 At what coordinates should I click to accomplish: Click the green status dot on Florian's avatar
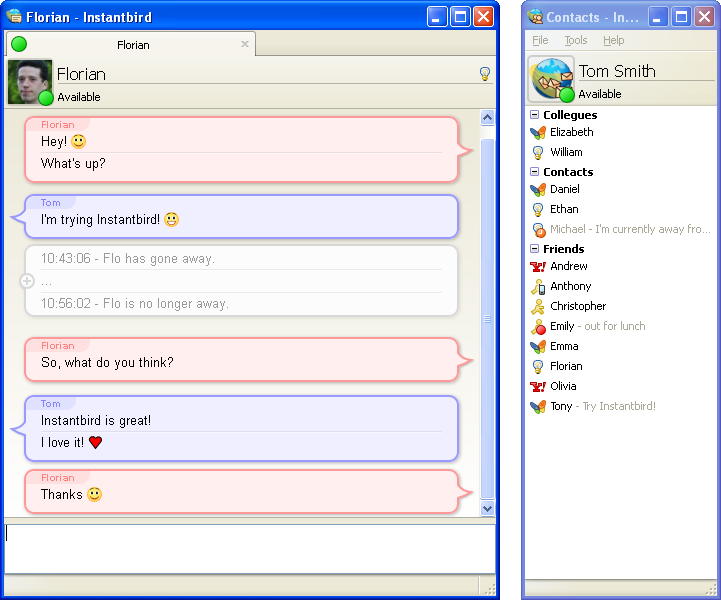click(x=46, y=98)
